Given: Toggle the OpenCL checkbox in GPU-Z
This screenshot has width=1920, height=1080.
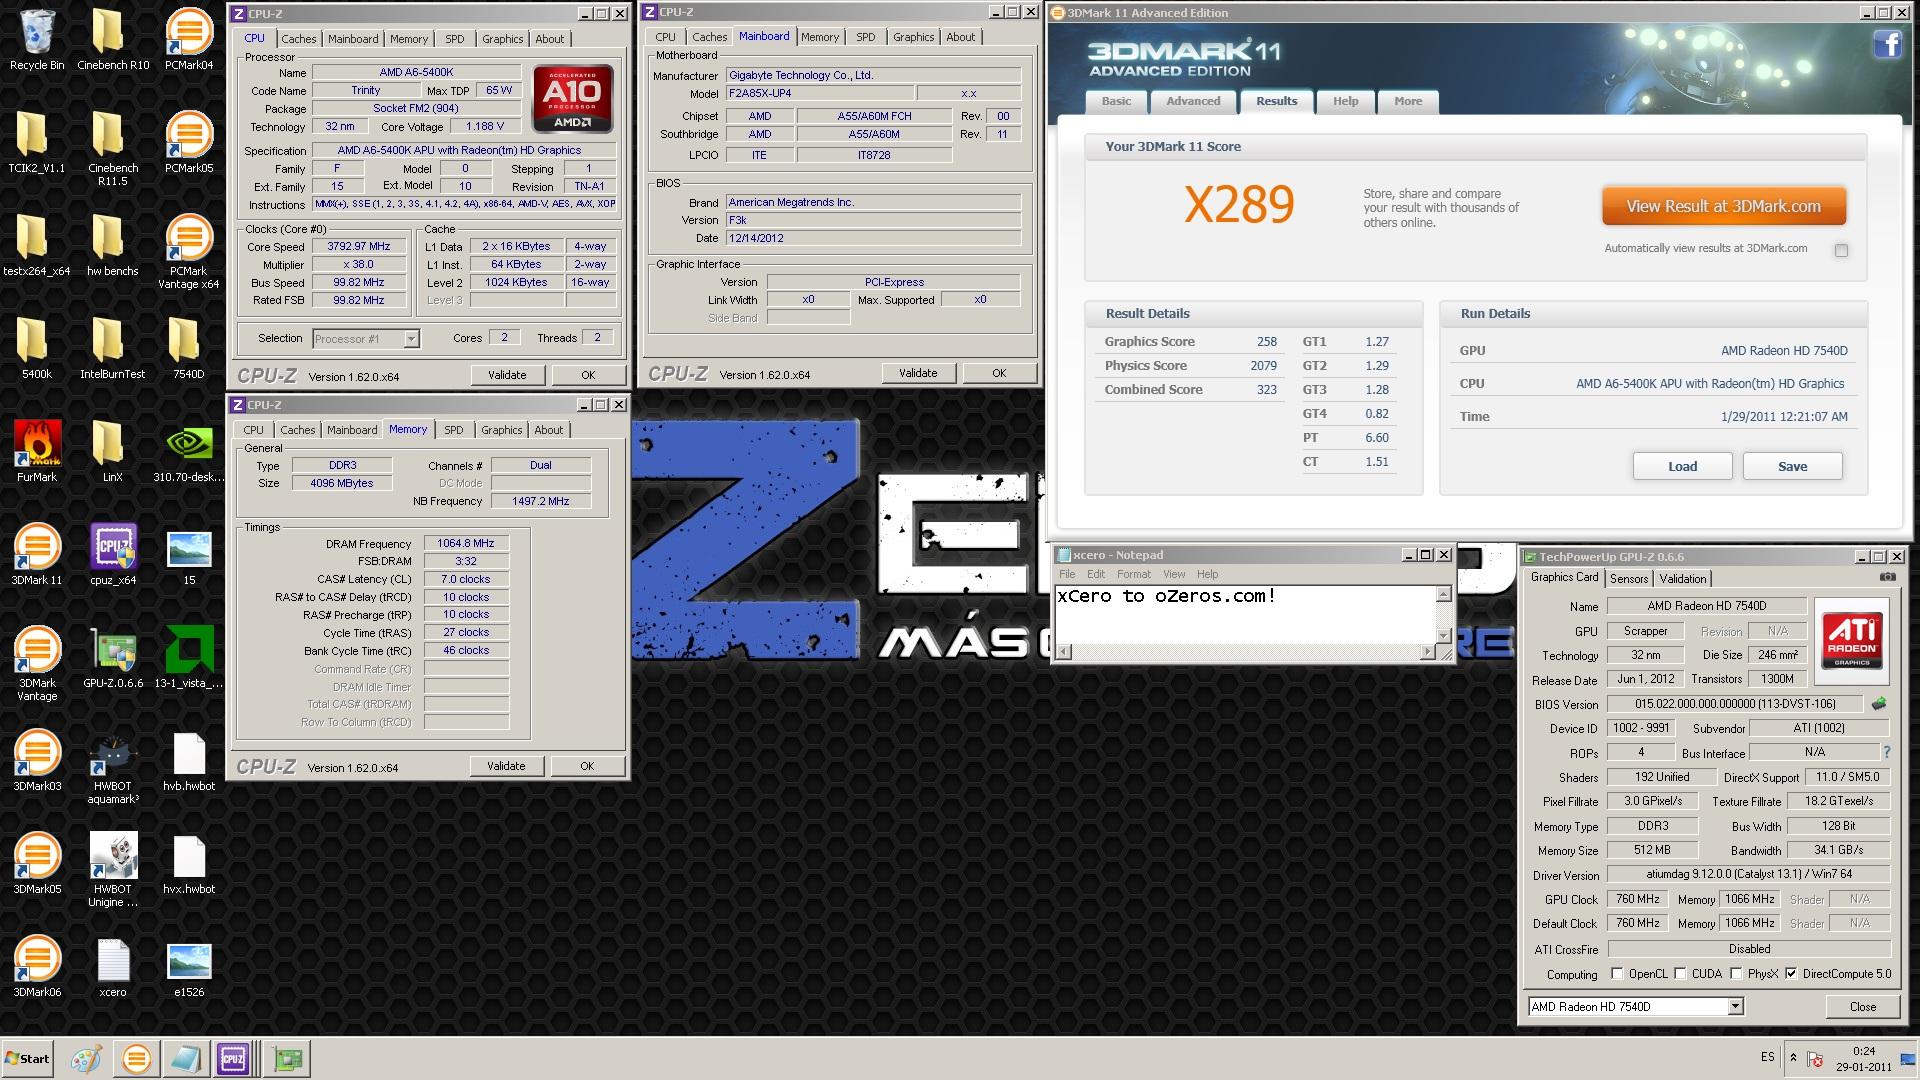Looking at the screenshot, I should tap(1617, 973).
